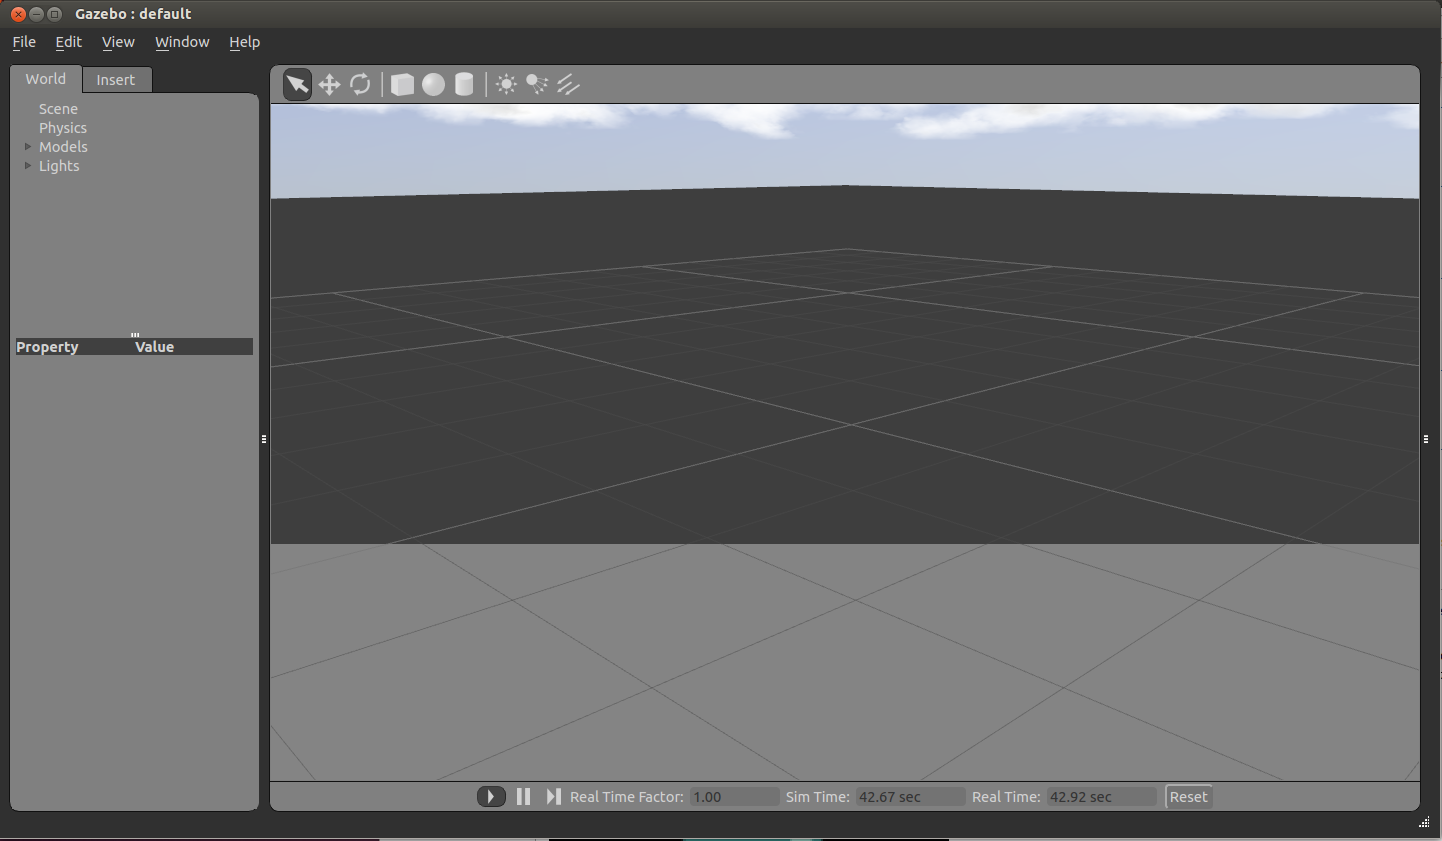Switch to the World tab
The height and width of the screenshot is (841, 1442).
coord(46,79)
